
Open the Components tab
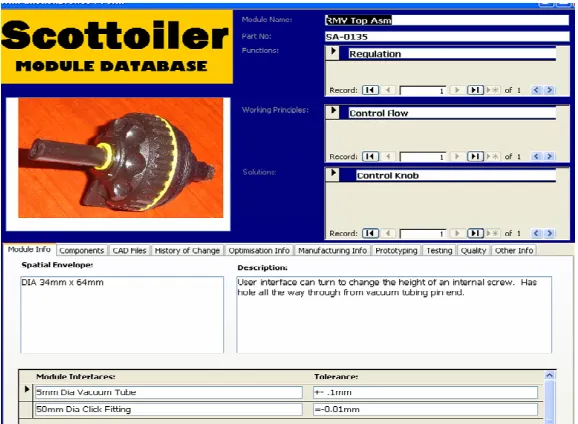[81, 251]
